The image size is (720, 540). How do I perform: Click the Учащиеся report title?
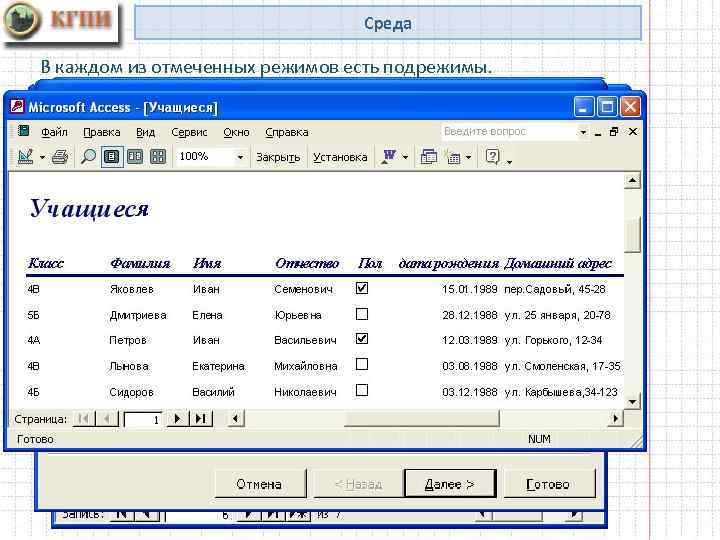(89, 209)
